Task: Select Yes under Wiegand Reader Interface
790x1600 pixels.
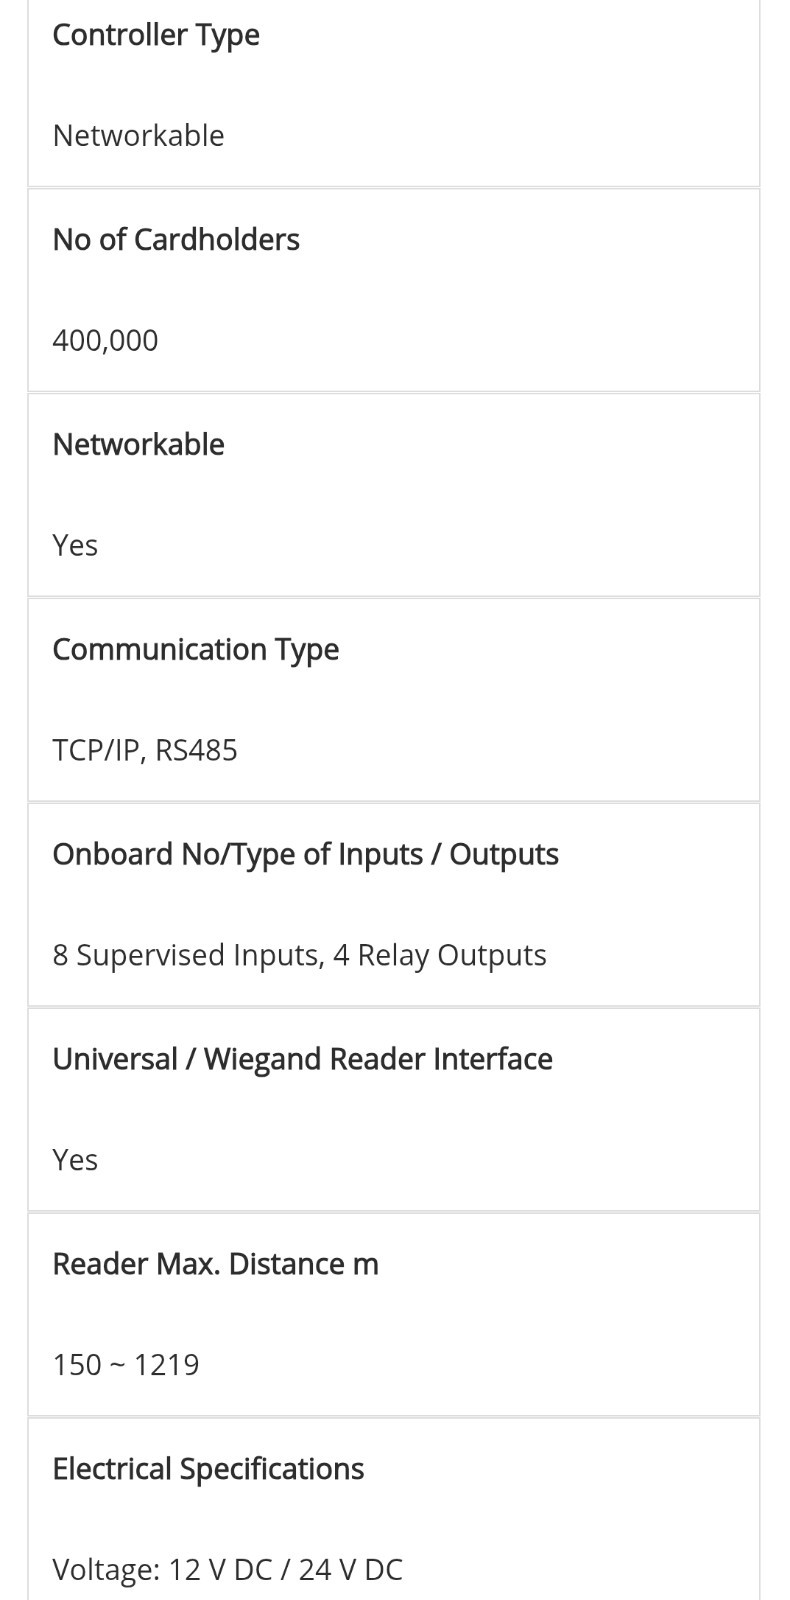Action: pos(75,1160)
